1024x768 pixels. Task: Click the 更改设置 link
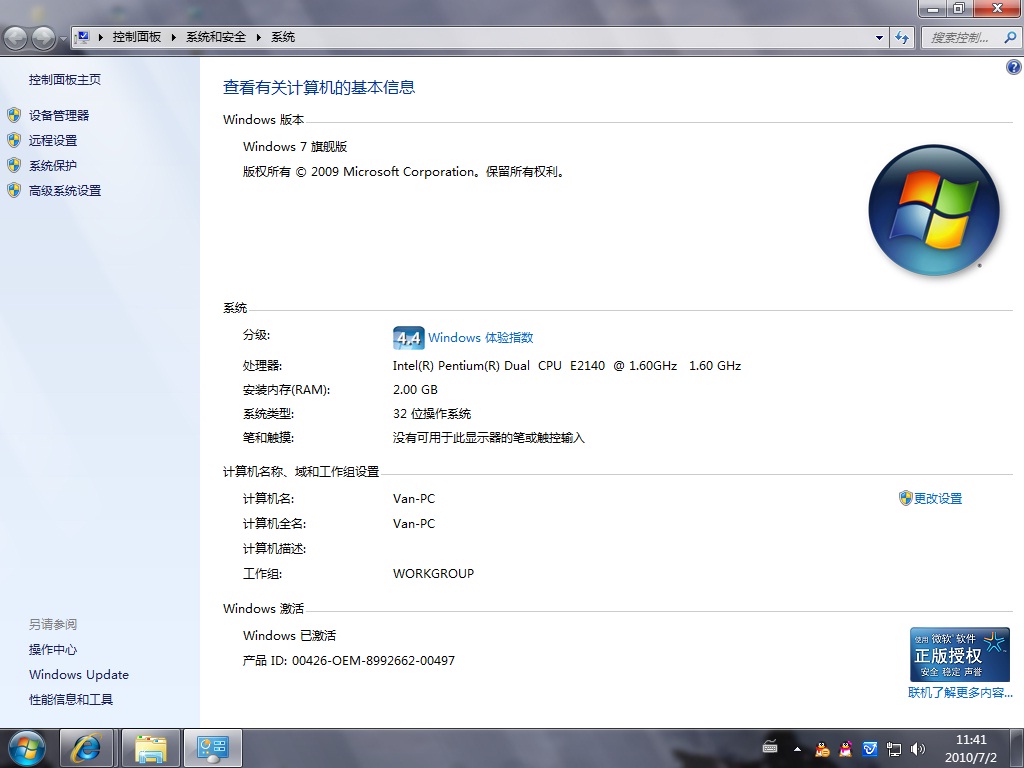pos(937,498)
